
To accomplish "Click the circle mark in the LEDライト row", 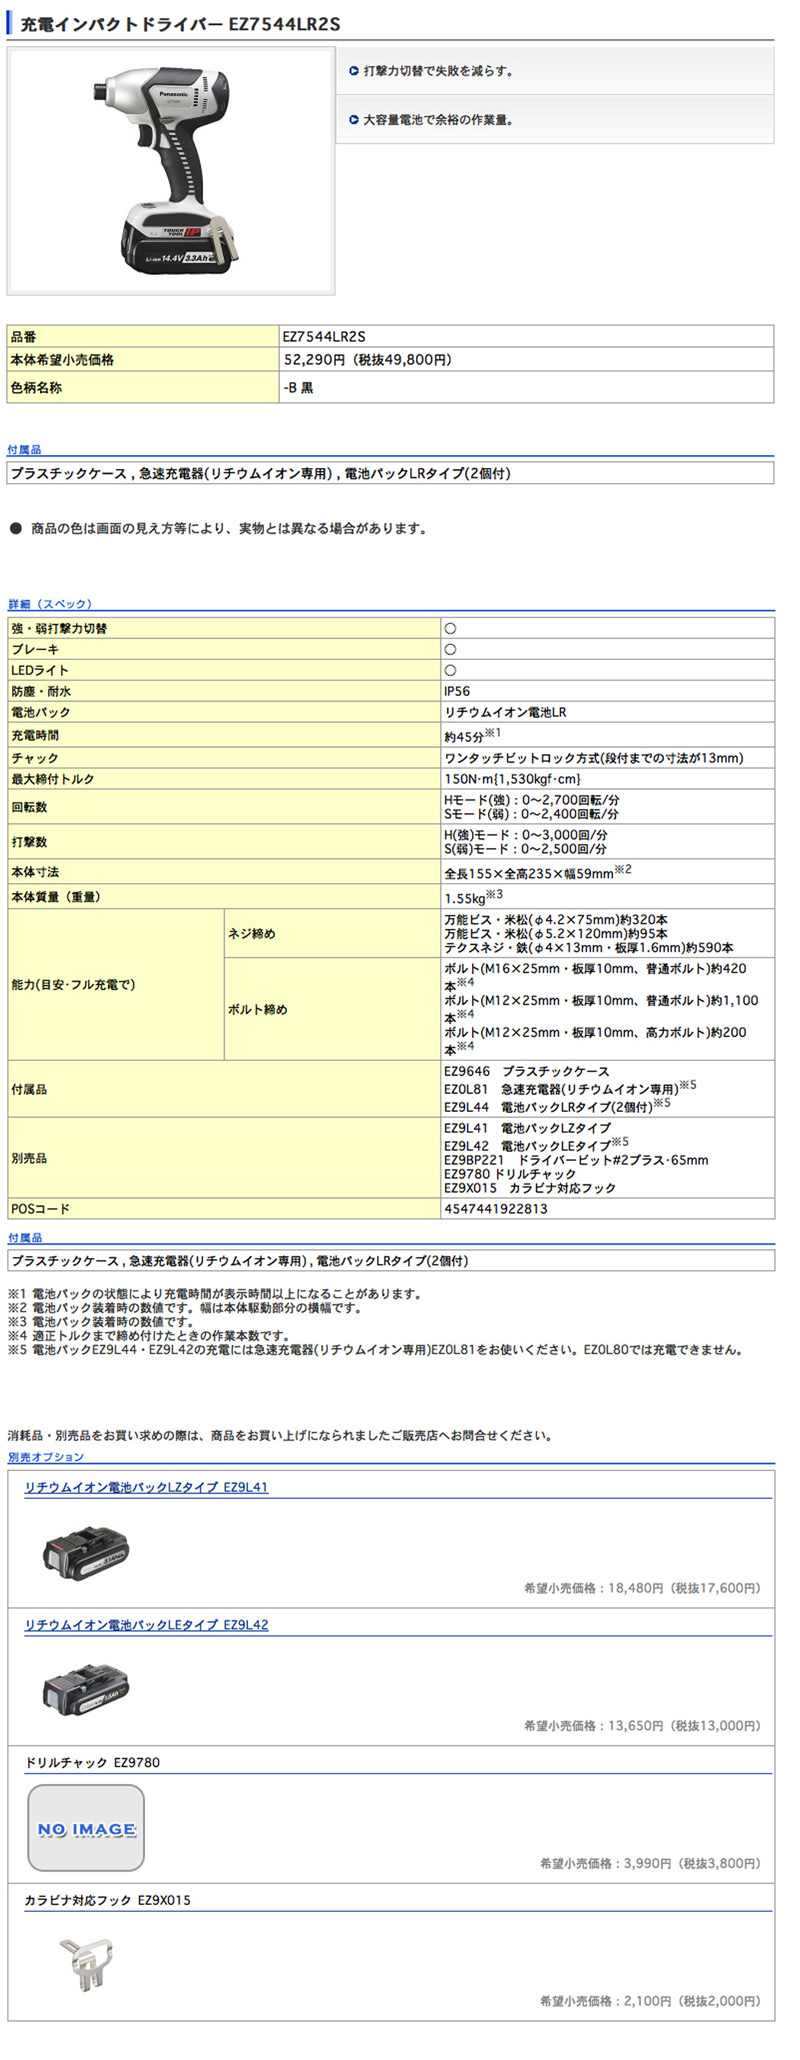I will point(450,671).
